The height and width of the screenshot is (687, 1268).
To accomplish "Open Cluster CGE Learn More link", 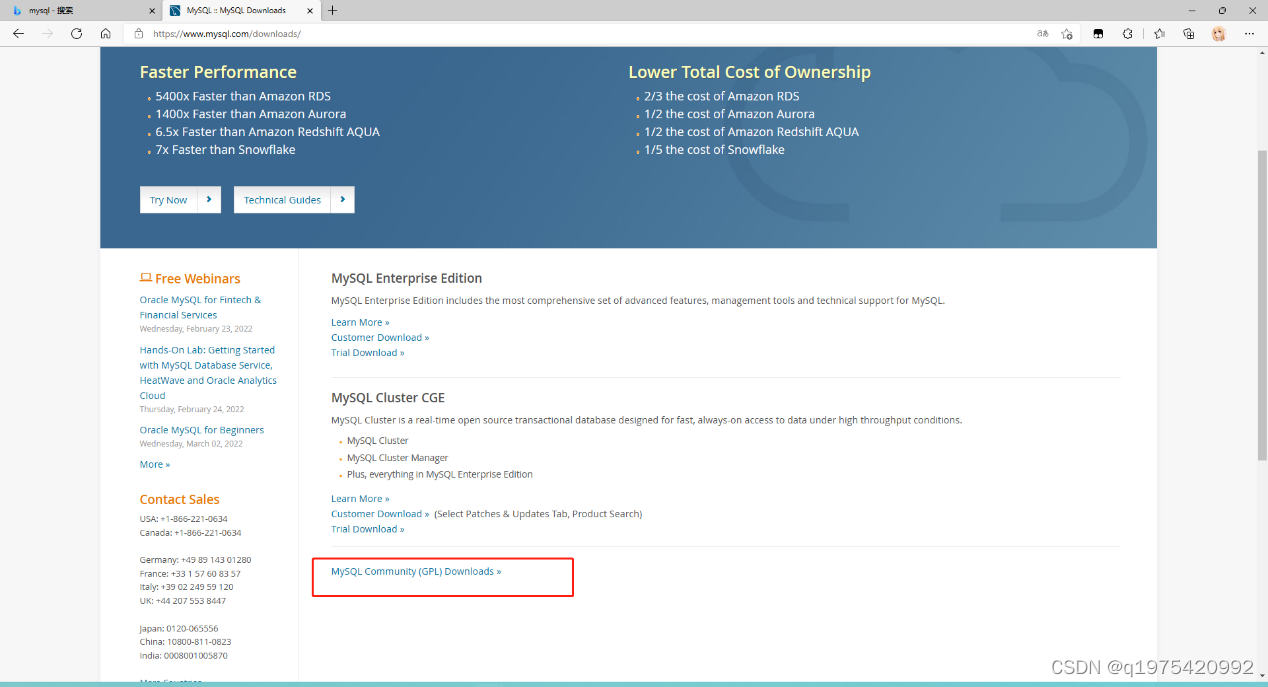I will (360, 498).
